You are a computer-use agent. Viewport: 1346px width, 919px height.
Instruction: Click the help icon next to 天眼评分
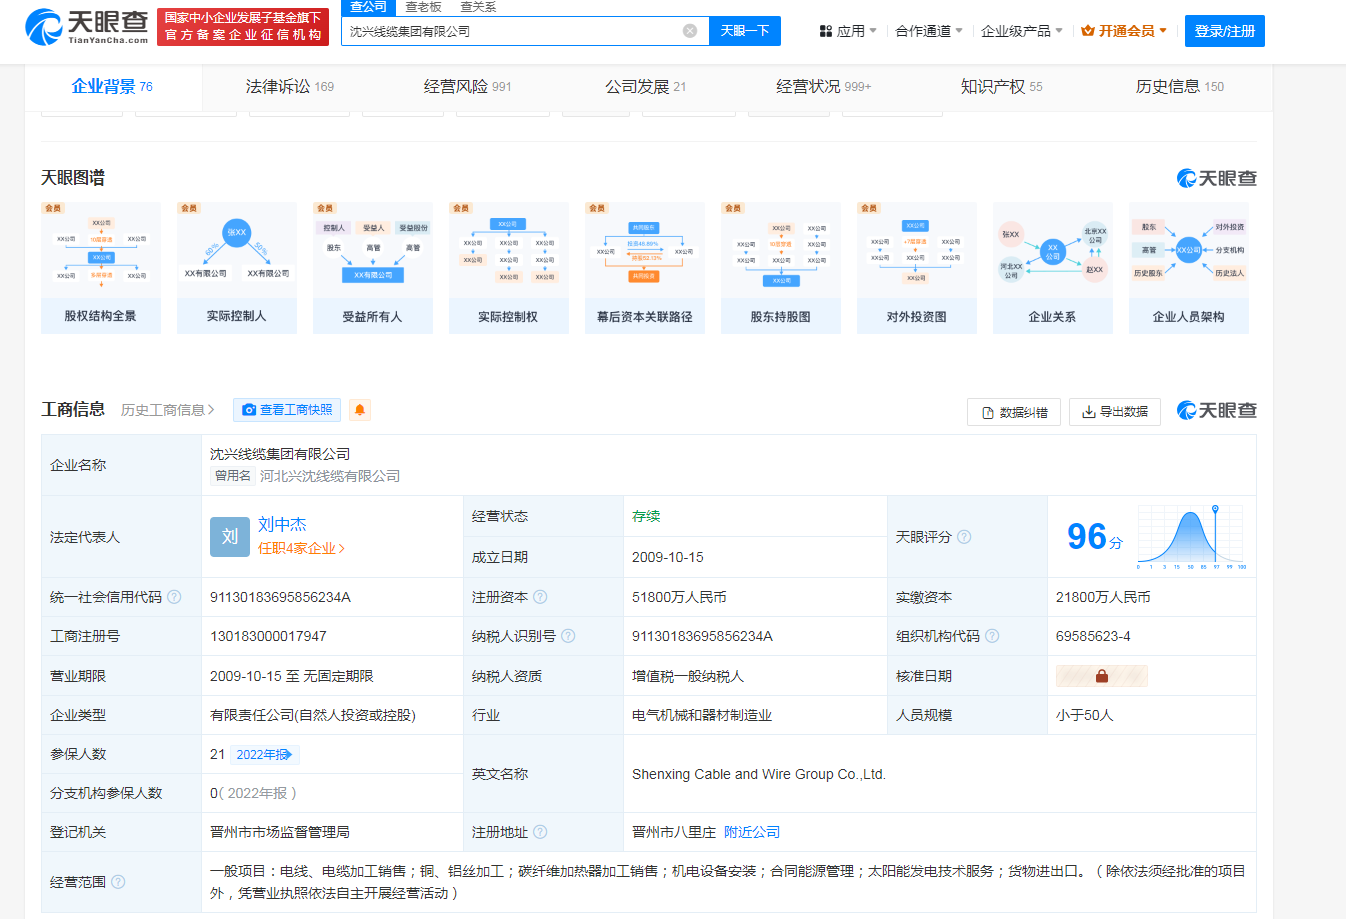[964, 537]
